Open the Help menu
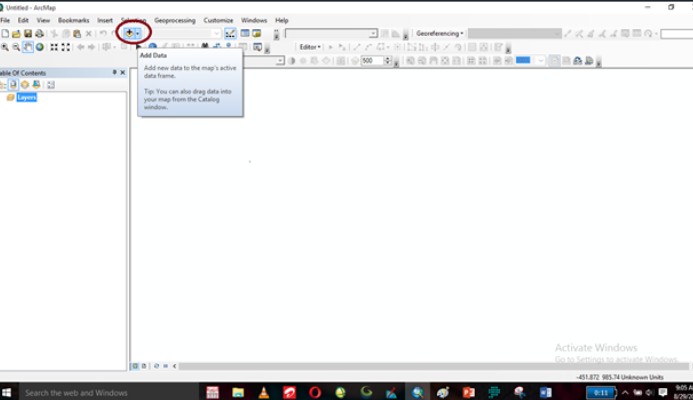 [282, 20]
